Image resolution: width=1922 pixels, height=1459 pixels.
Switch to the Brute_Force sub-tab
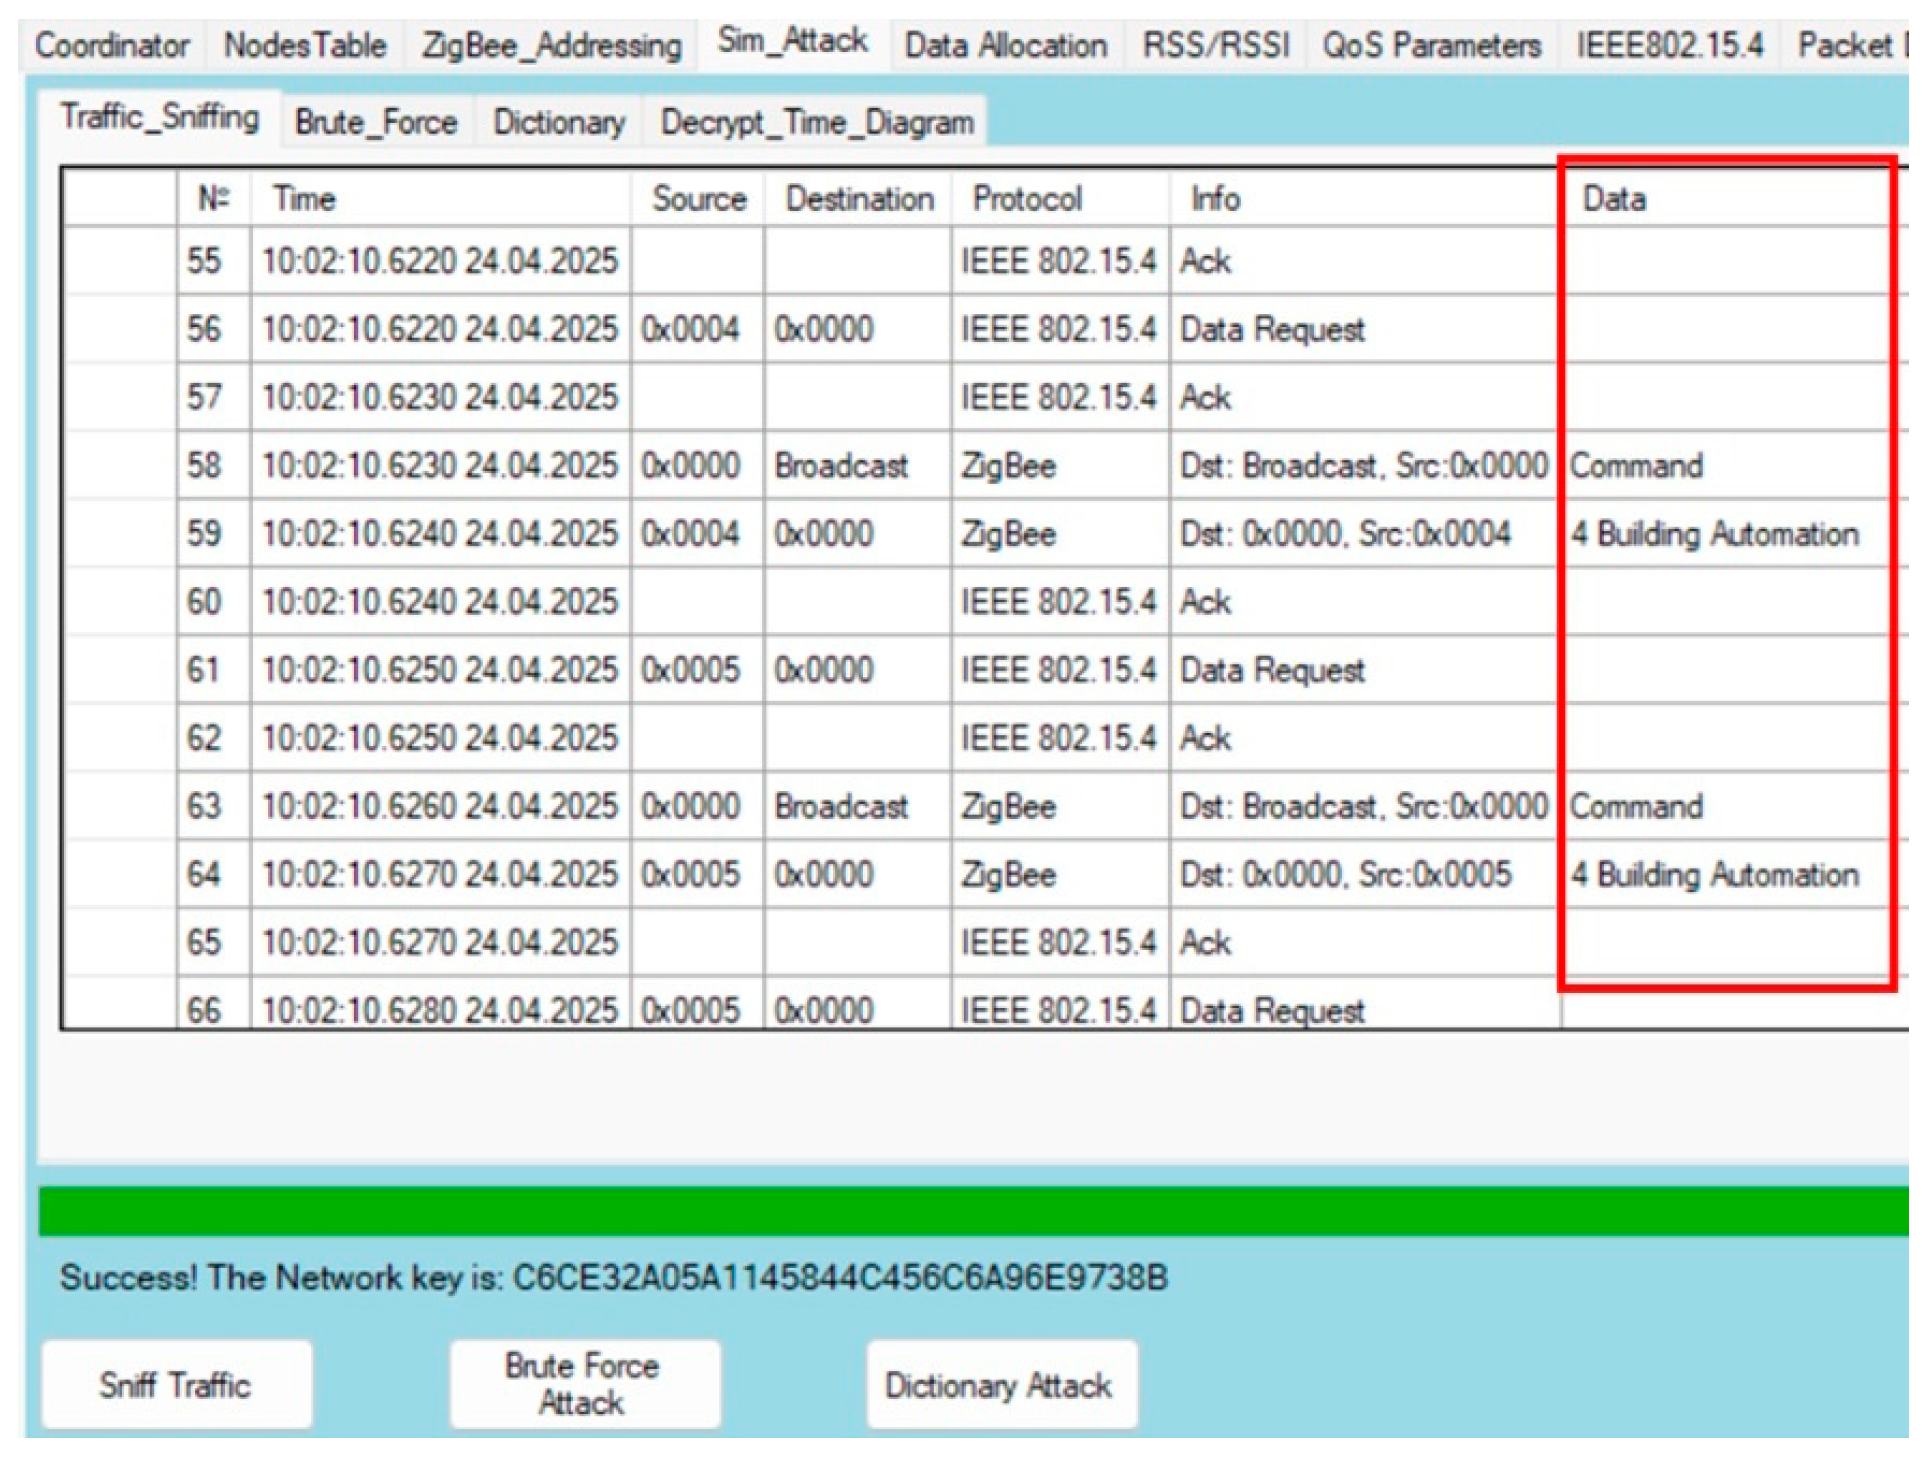pyautogui.click(x=376, y=123)
